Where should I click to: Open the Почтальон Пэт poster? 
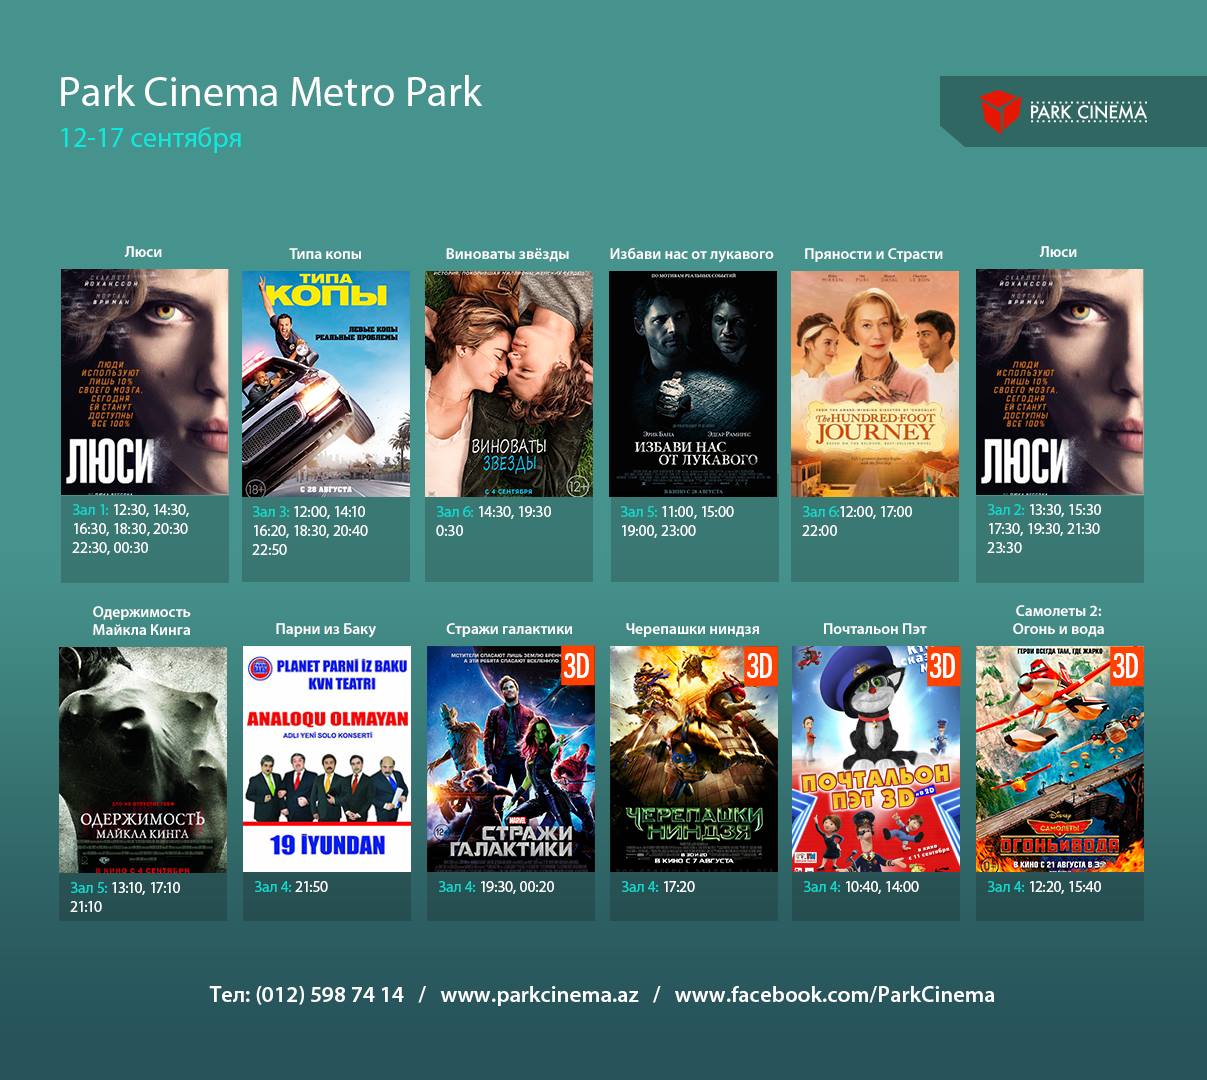point(876,759)
